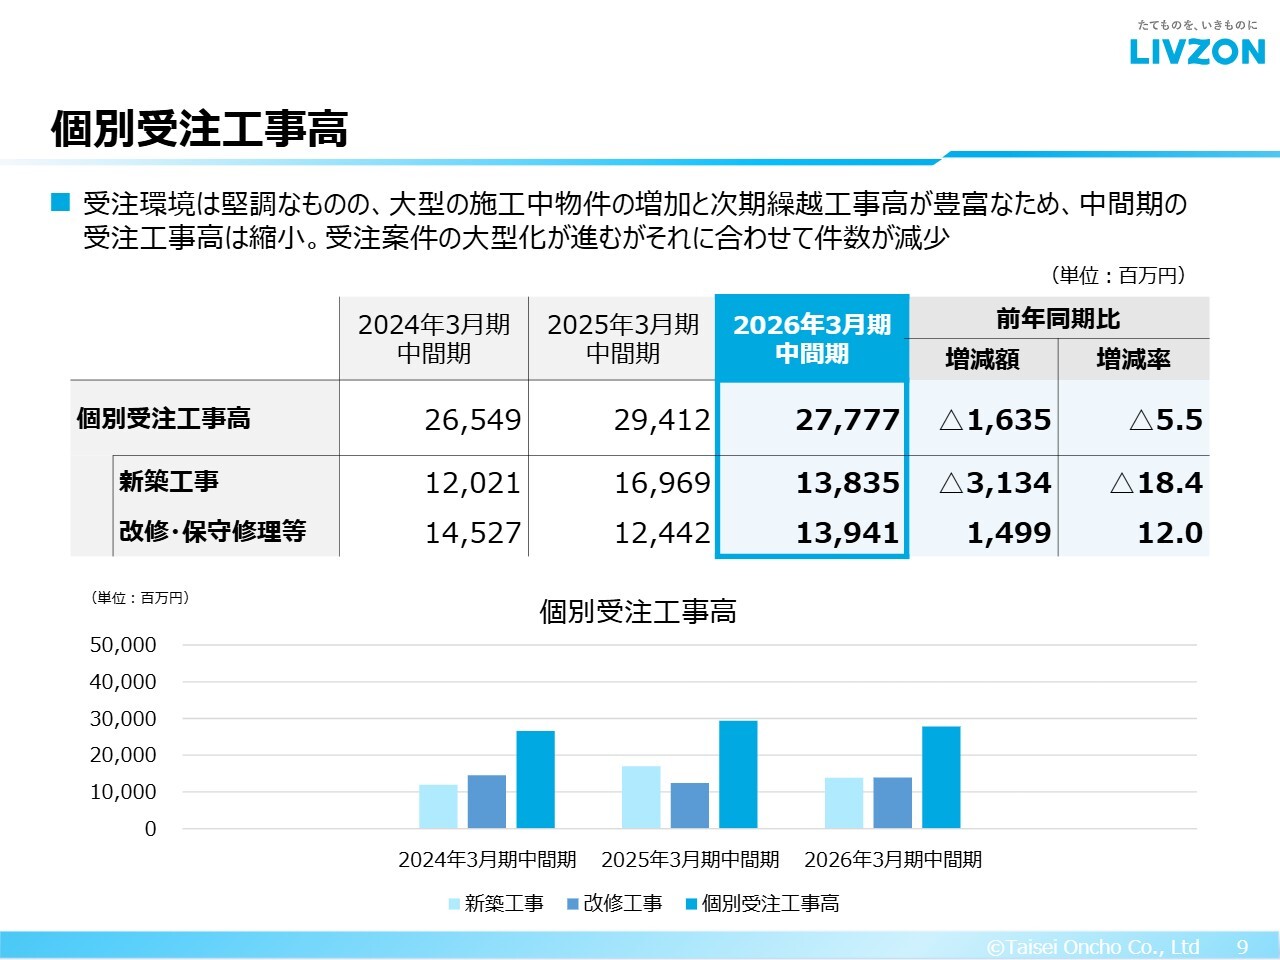
Task: Click the tallest bar for 2025年3月期中間期
Action: coord(738,774)
